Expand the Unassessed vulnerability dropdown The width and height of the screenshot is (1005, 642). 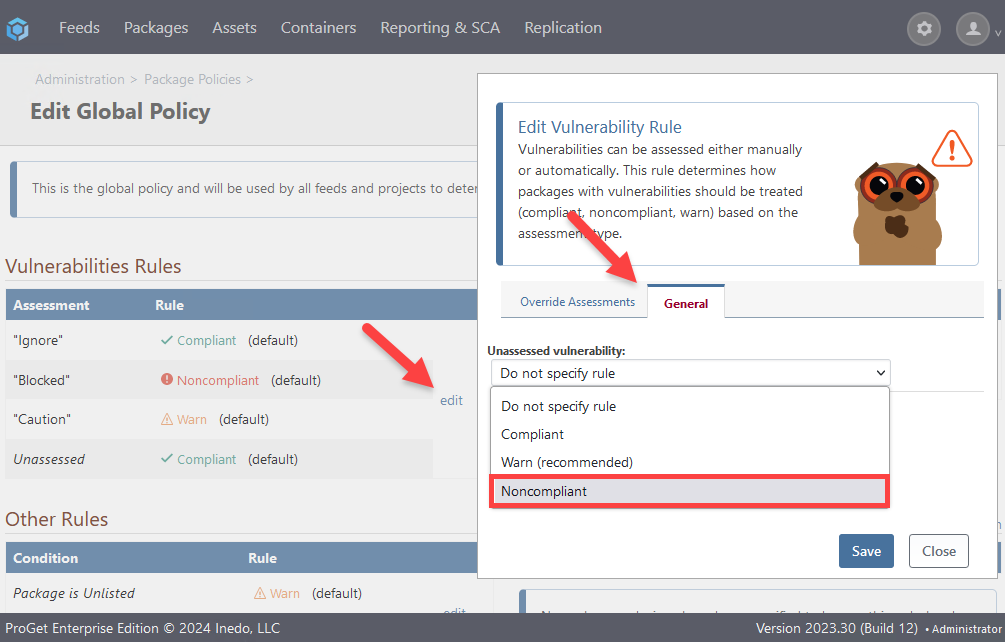point(690,373)
